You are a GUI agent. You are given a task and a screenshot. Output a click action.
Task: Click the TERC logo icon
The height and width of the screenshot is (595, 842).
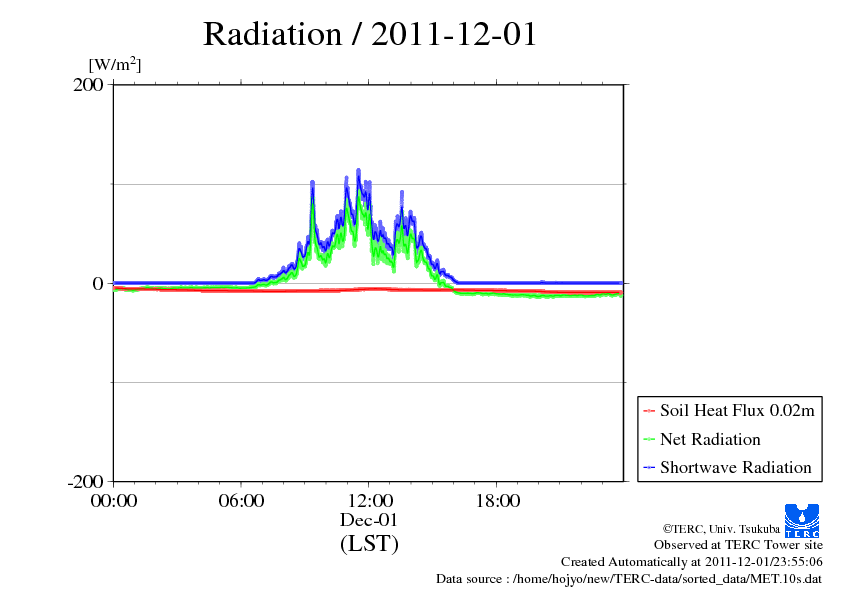click(804, 521)
